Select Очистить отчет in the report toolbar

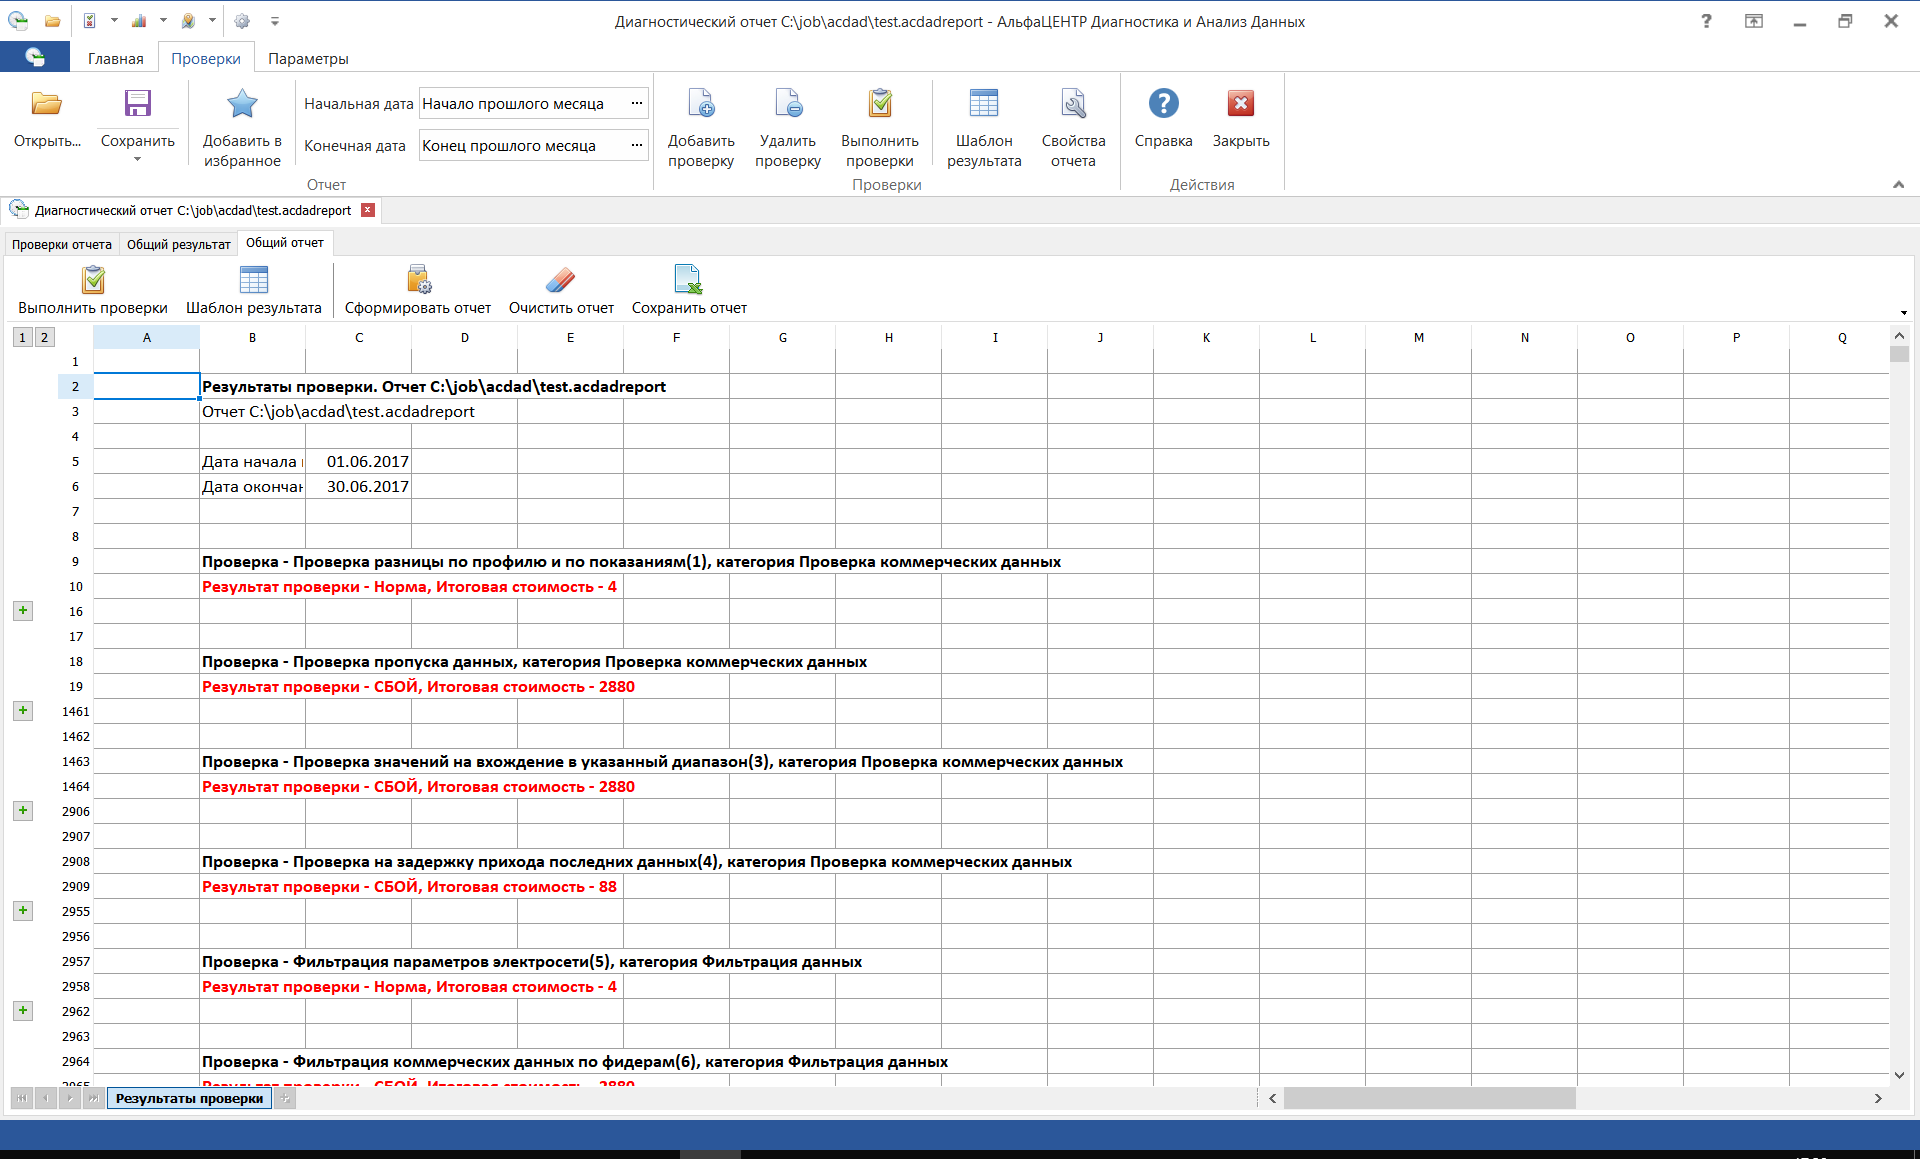561,290
